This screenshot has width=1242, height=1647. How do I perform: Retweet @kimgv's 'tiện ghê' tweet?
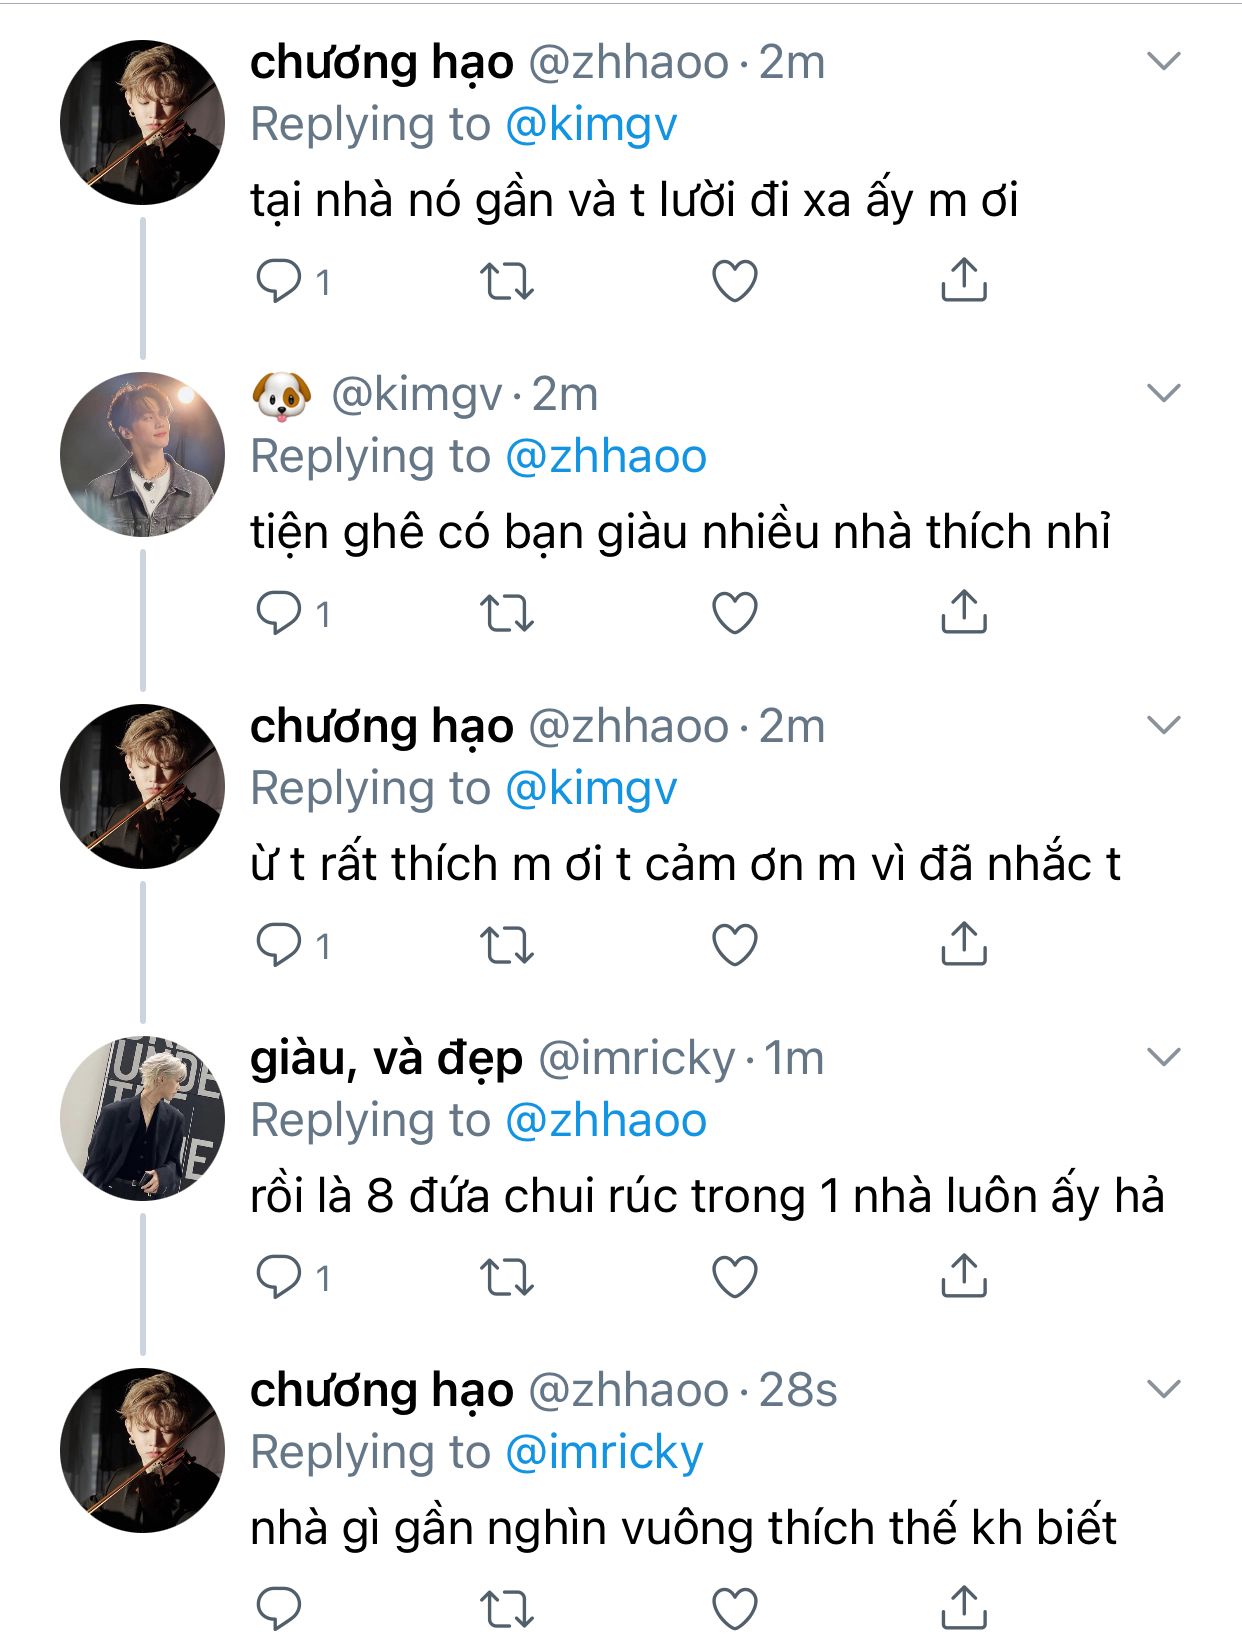click(x=507, y=613)
